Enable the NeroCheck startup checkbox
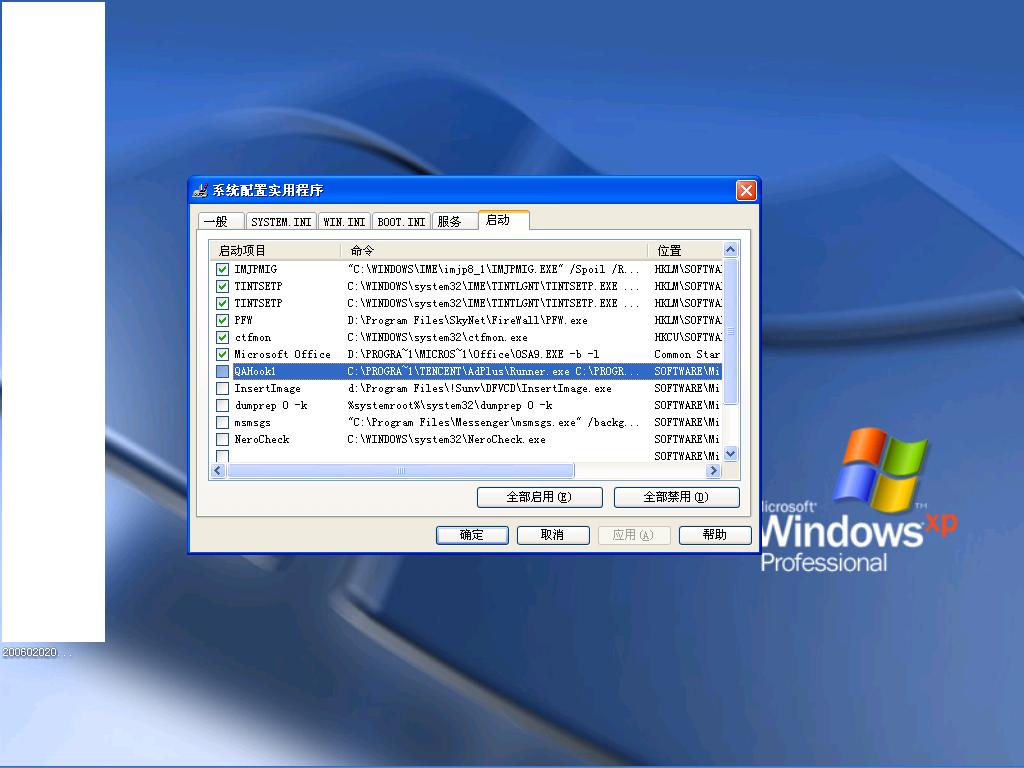Viewport: 1024px width, 768px height. pos(222,439)
